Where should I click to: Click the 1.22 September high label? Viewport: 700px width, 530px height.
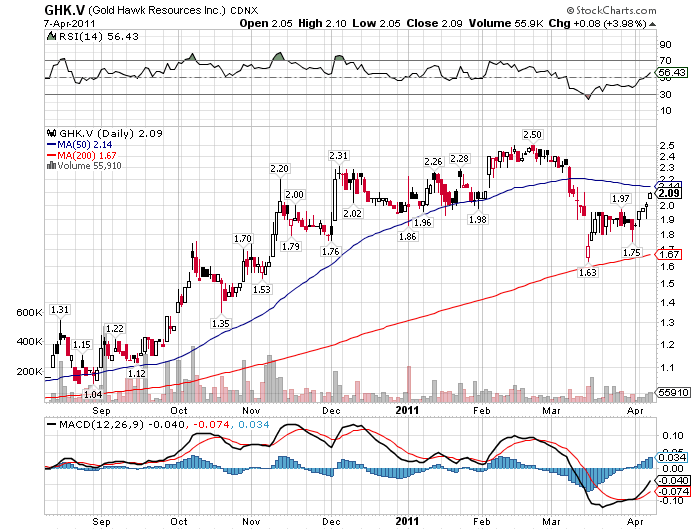[114, 329]
